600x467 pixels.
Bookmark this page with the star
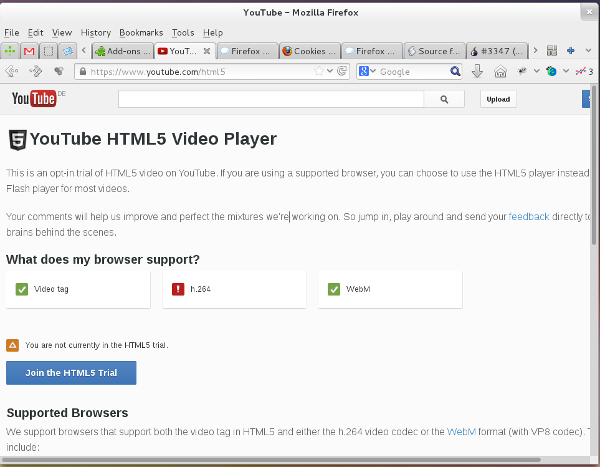click(x=318, y=71)
